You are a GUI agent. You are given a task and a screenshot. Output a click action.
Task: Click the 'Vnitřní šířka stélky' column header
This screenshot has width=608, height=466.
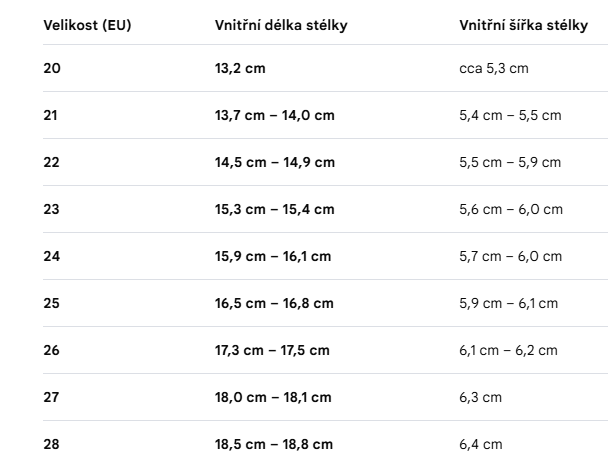523,25
